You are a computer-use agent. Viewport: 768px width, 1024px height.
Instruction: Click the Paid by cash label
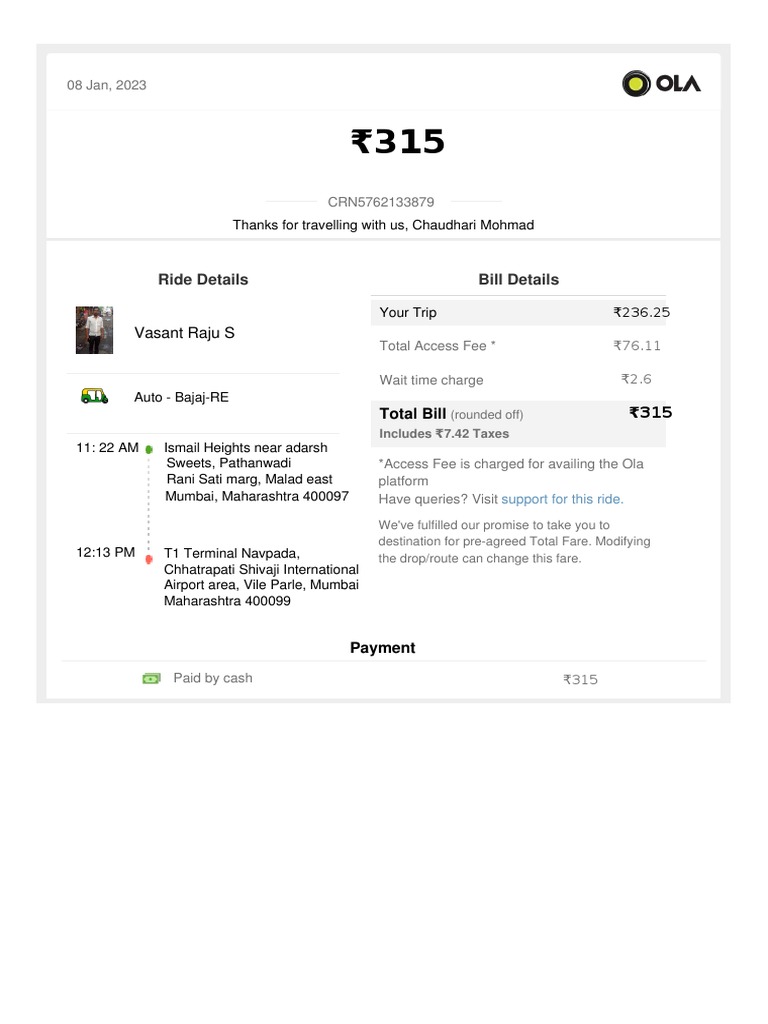pyautogui.click(x=213, y=678)
